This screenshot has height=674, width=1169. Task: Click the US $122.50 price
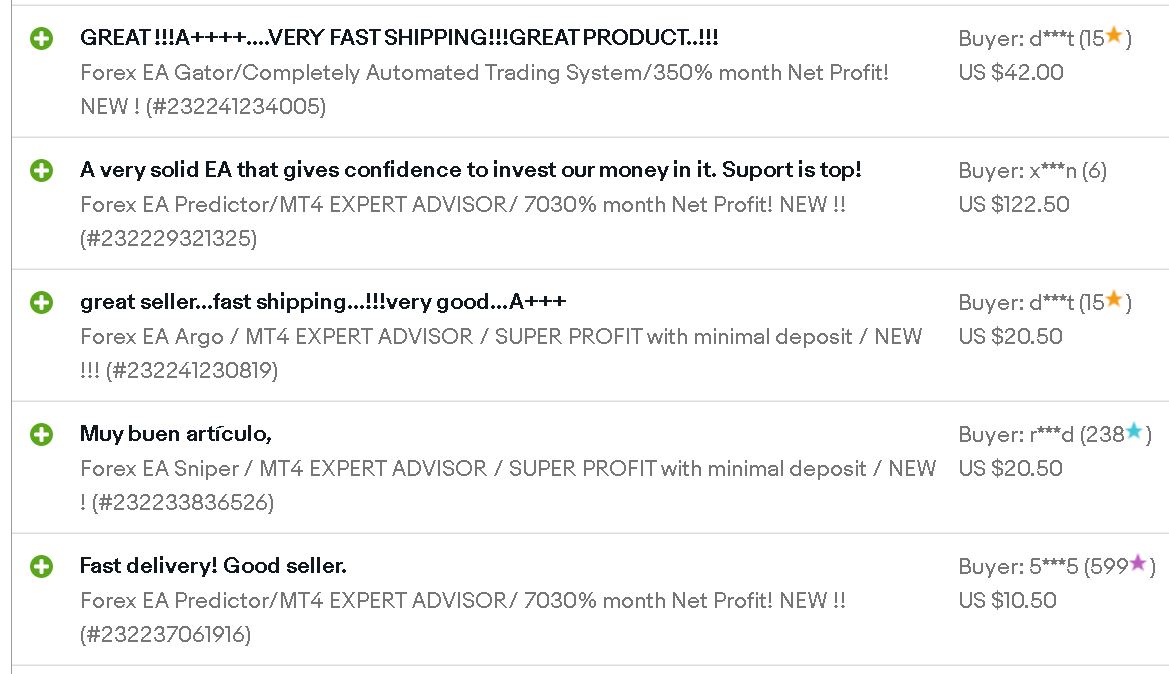[x=1014, y=204]
